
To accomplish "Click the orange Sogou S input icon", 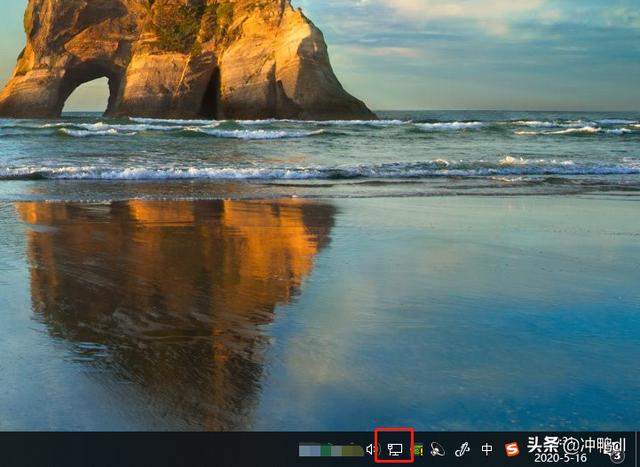I will coord(512,450).
